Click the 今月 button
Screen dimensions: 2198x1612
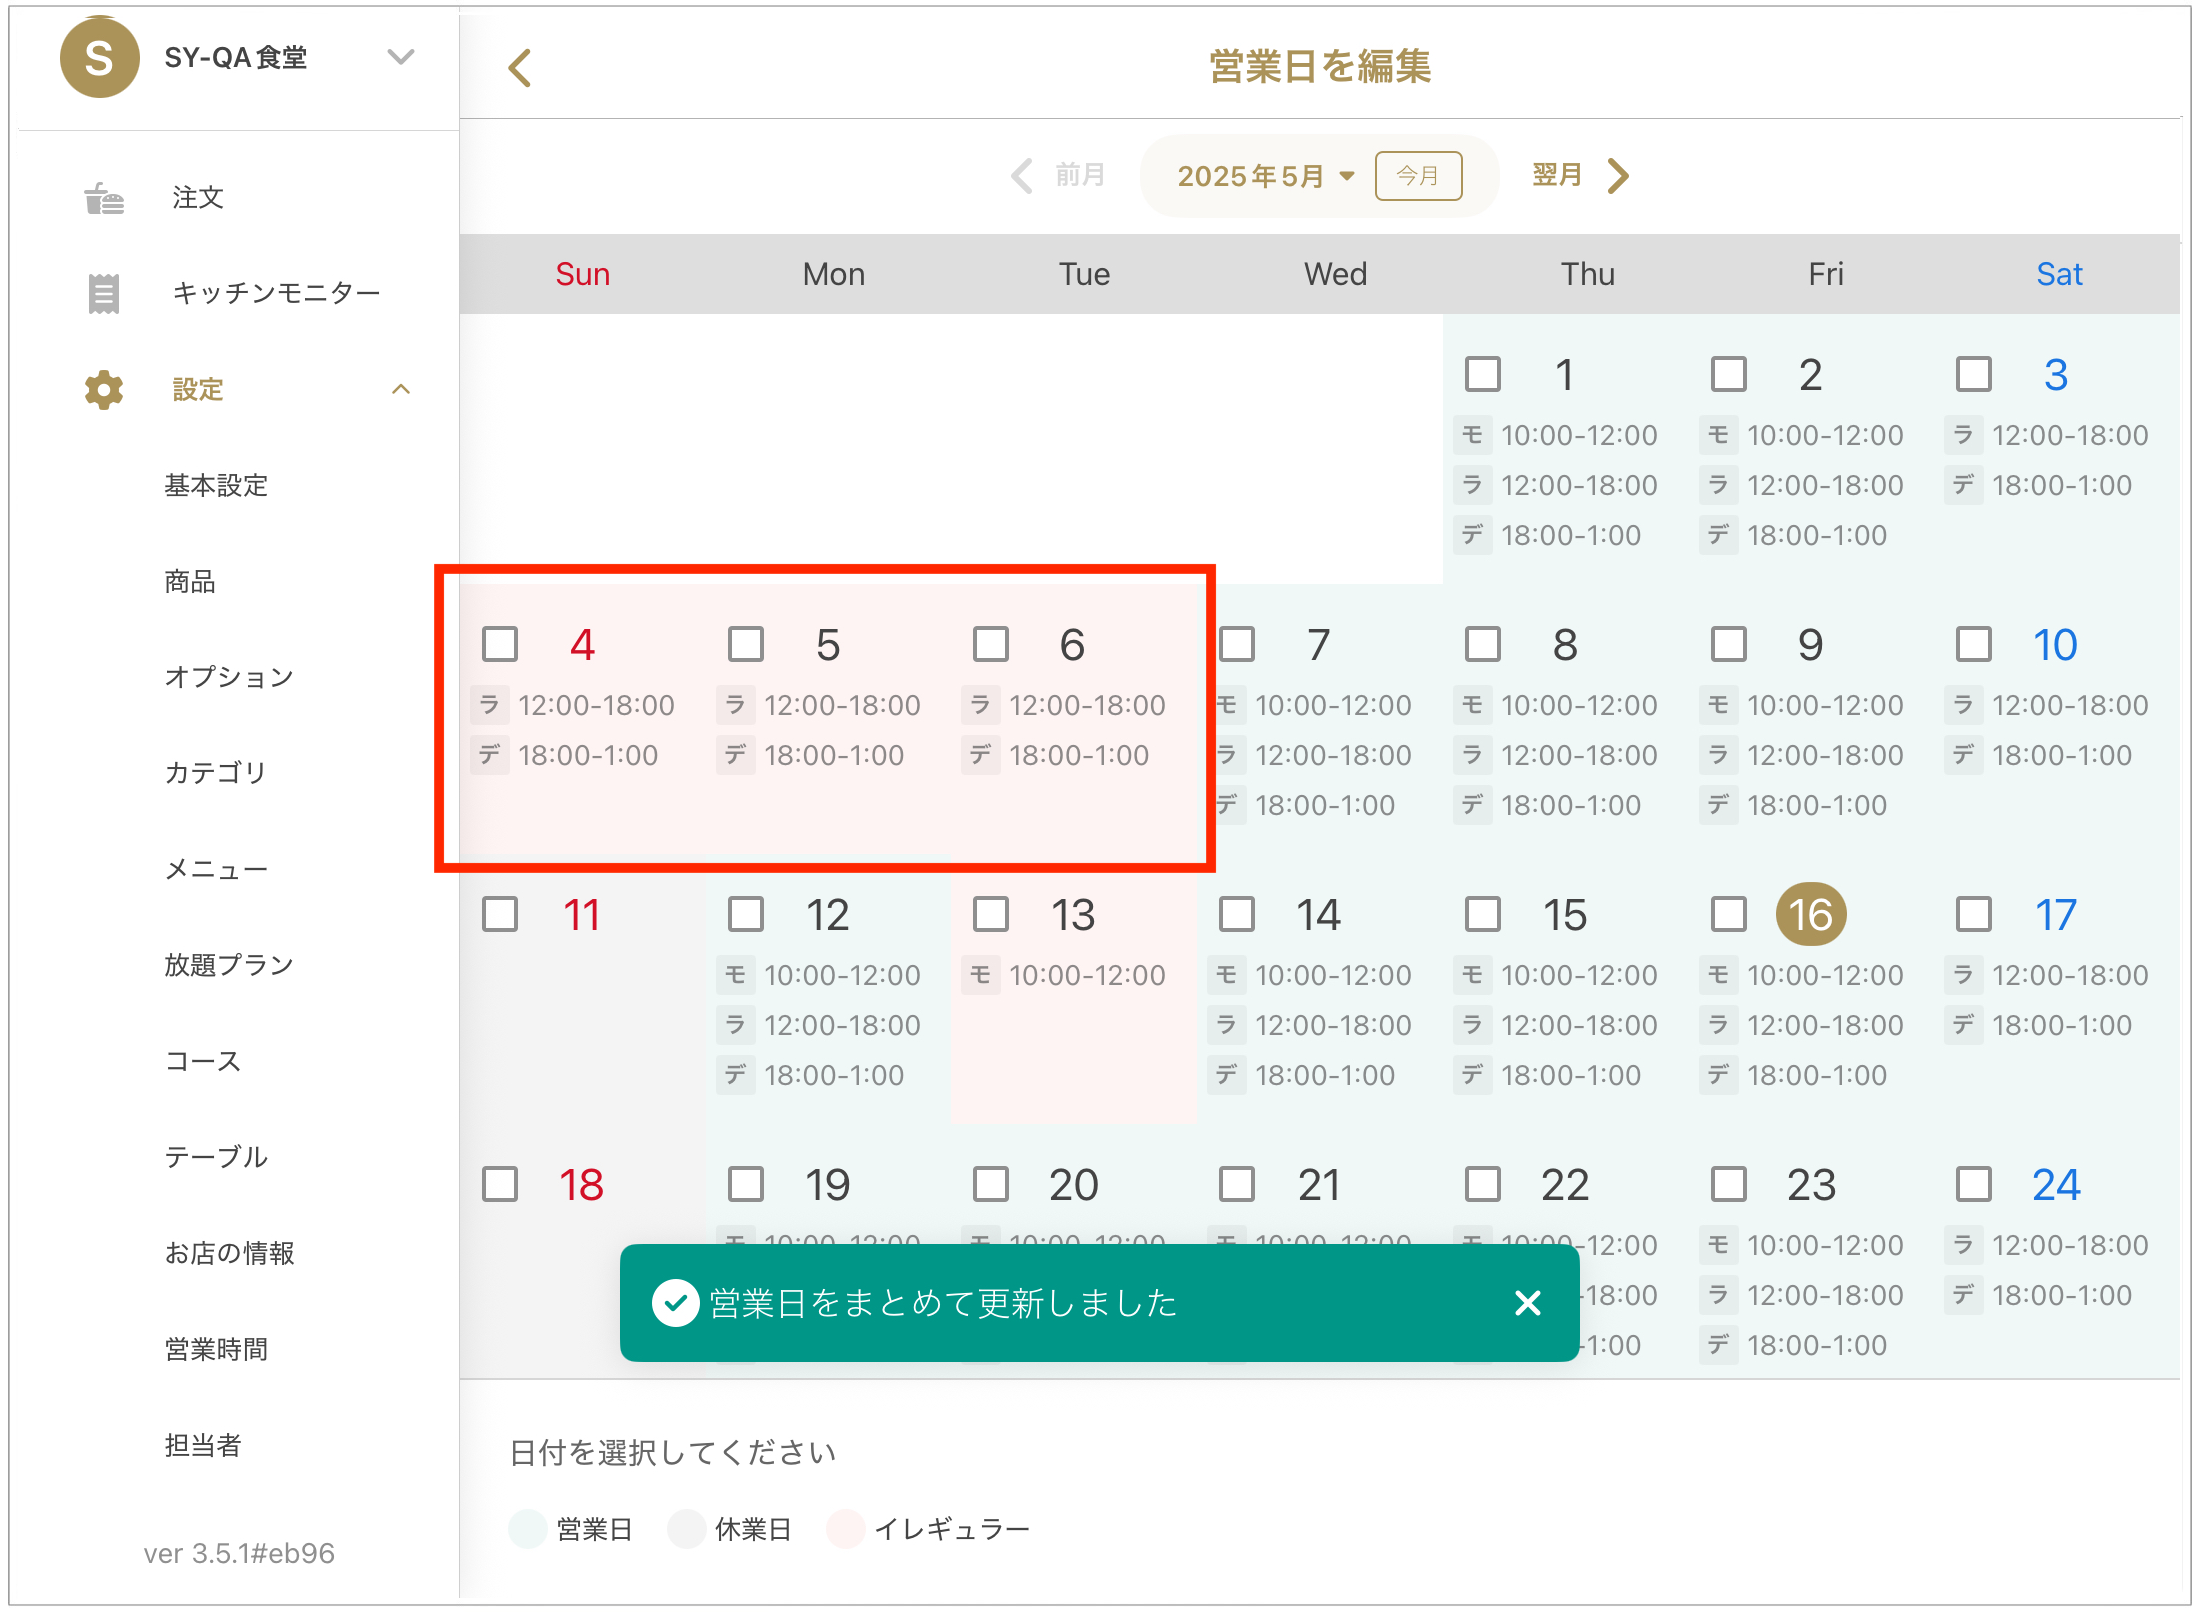1418,176
